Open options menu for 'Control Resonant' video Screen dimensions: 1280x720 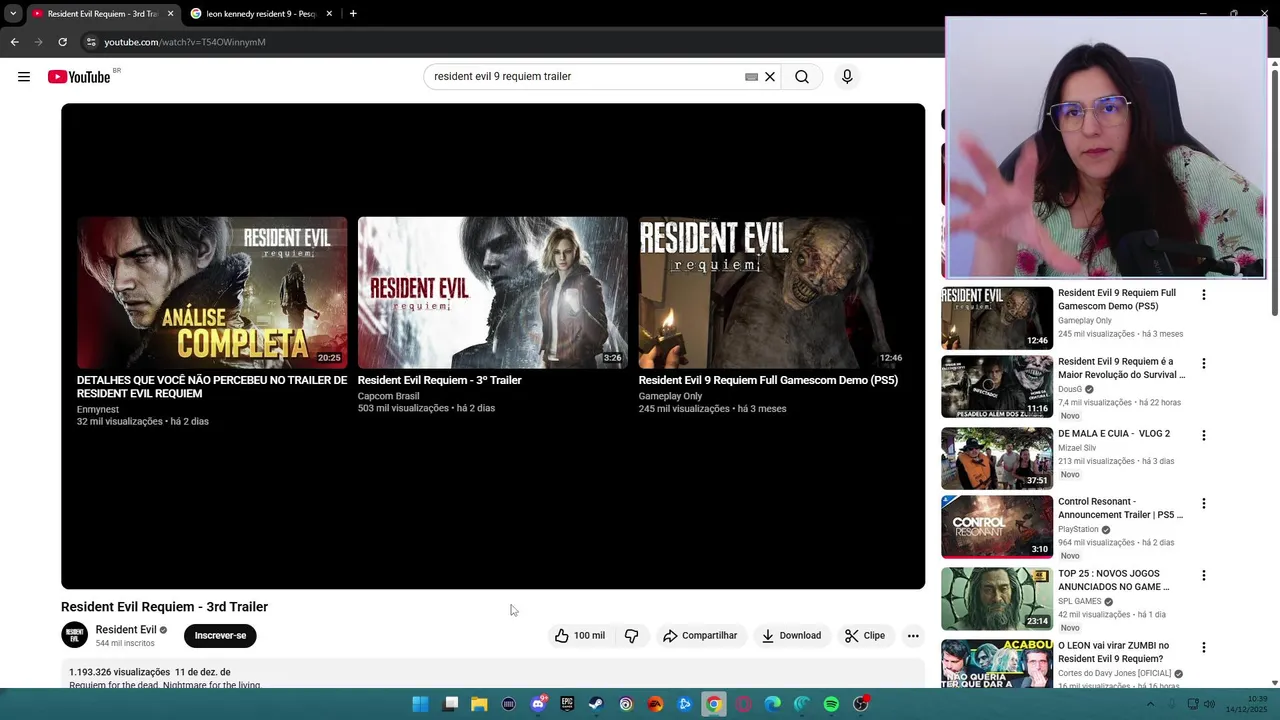click(x=1204, y=503)
